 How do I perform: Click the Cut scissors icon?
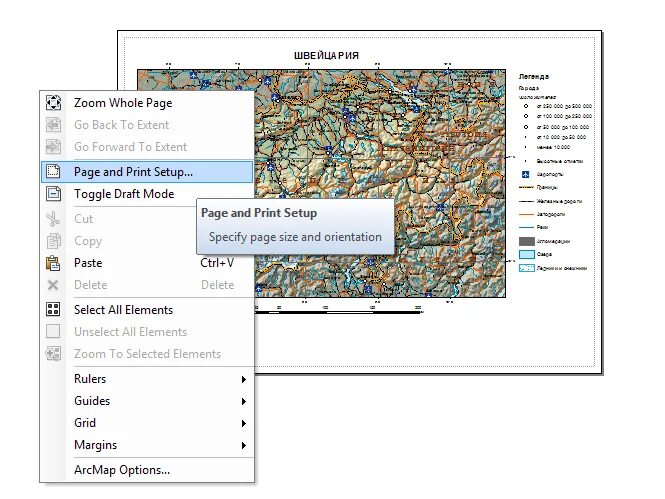pyautogui.click(x=53, y=219)
